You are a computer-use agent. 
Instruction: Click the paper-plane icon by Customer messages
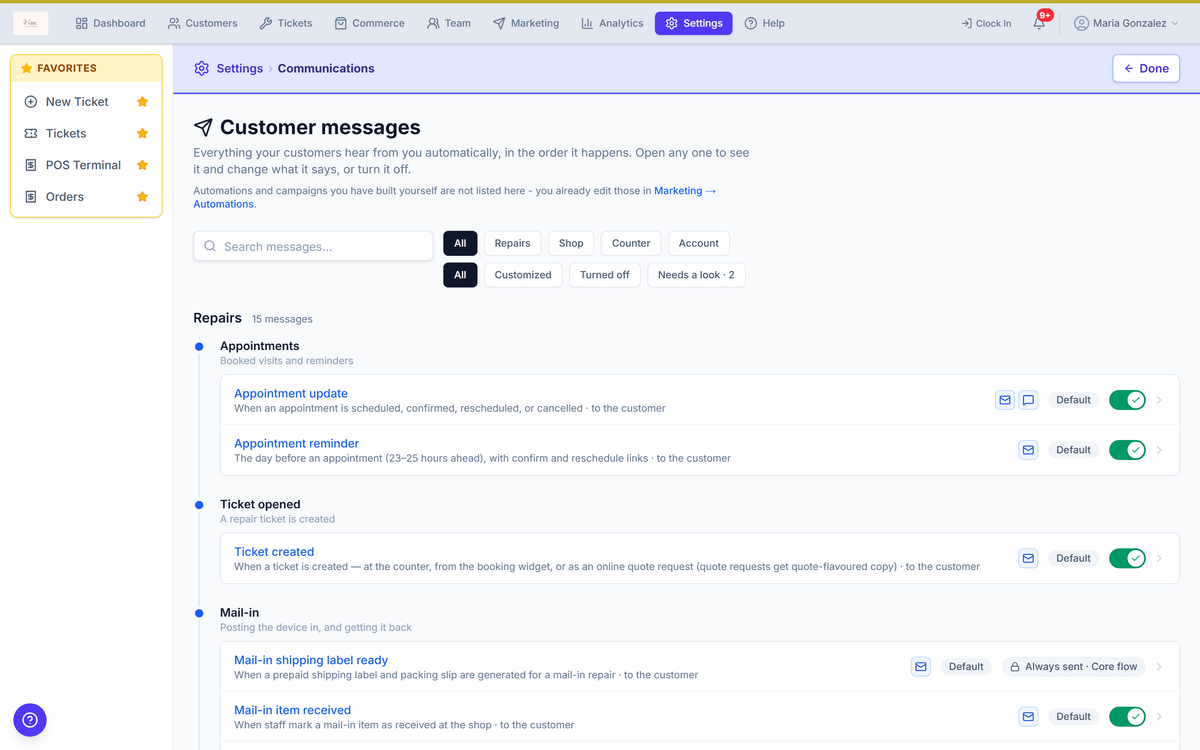(x=203, y=127)
